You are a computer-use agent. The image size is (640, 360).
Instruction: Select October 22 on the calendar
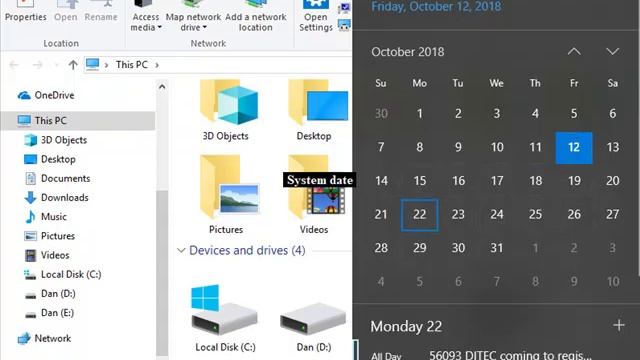pyautogui.click(x=420, y=215)
